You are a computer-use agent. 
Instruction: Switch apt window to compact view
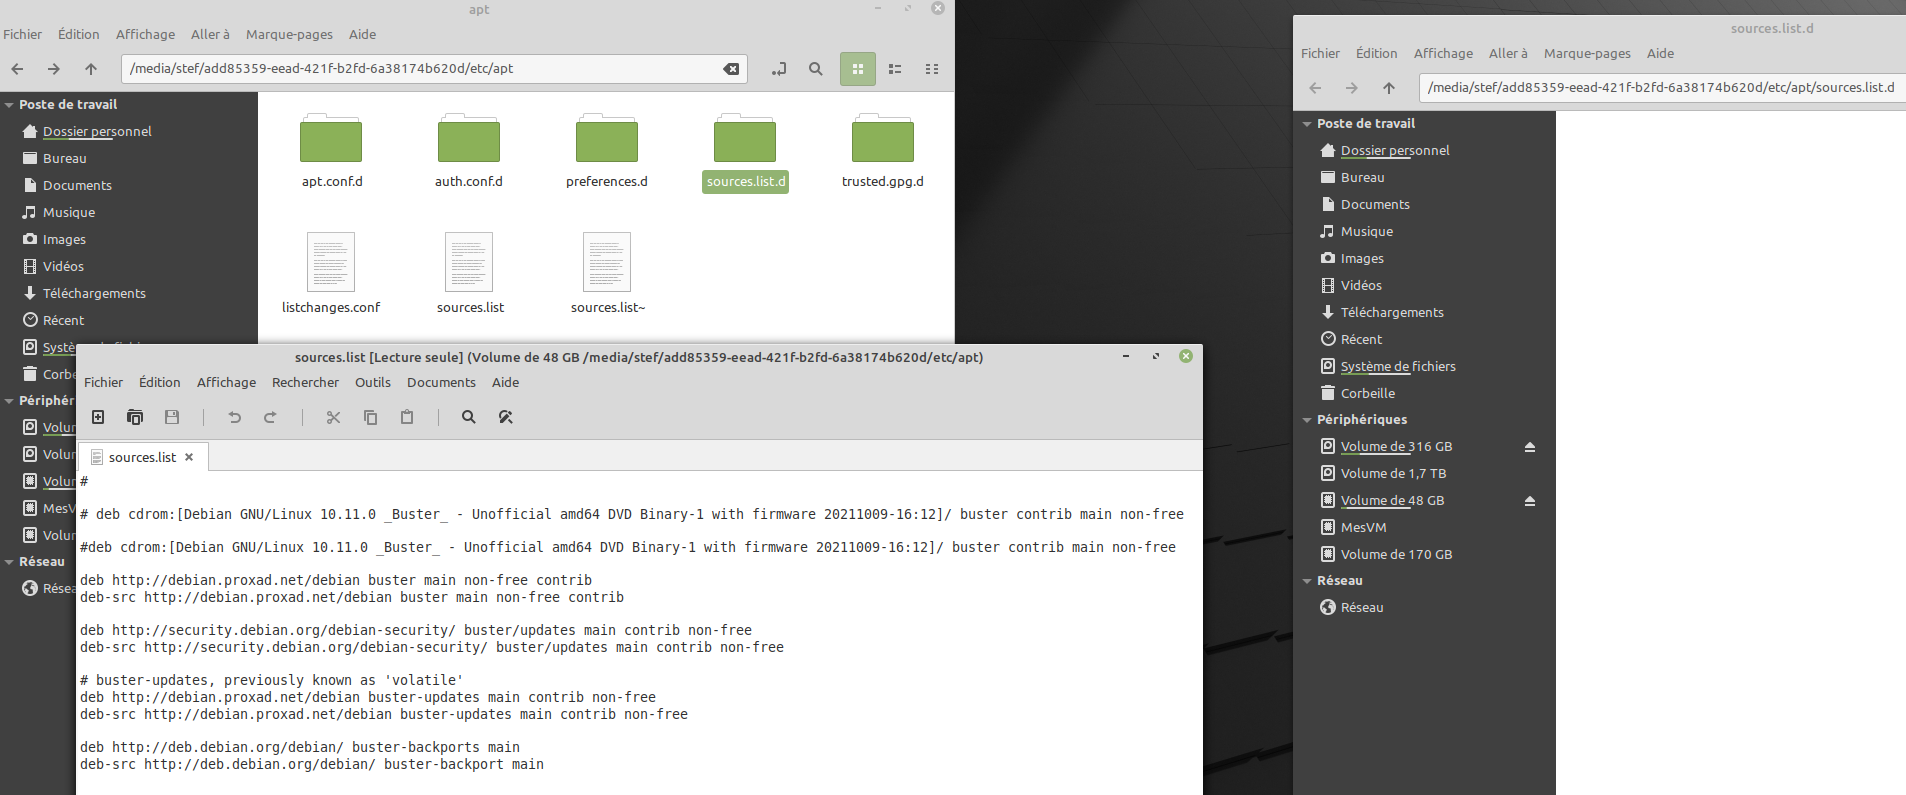(x=932, y=69)
